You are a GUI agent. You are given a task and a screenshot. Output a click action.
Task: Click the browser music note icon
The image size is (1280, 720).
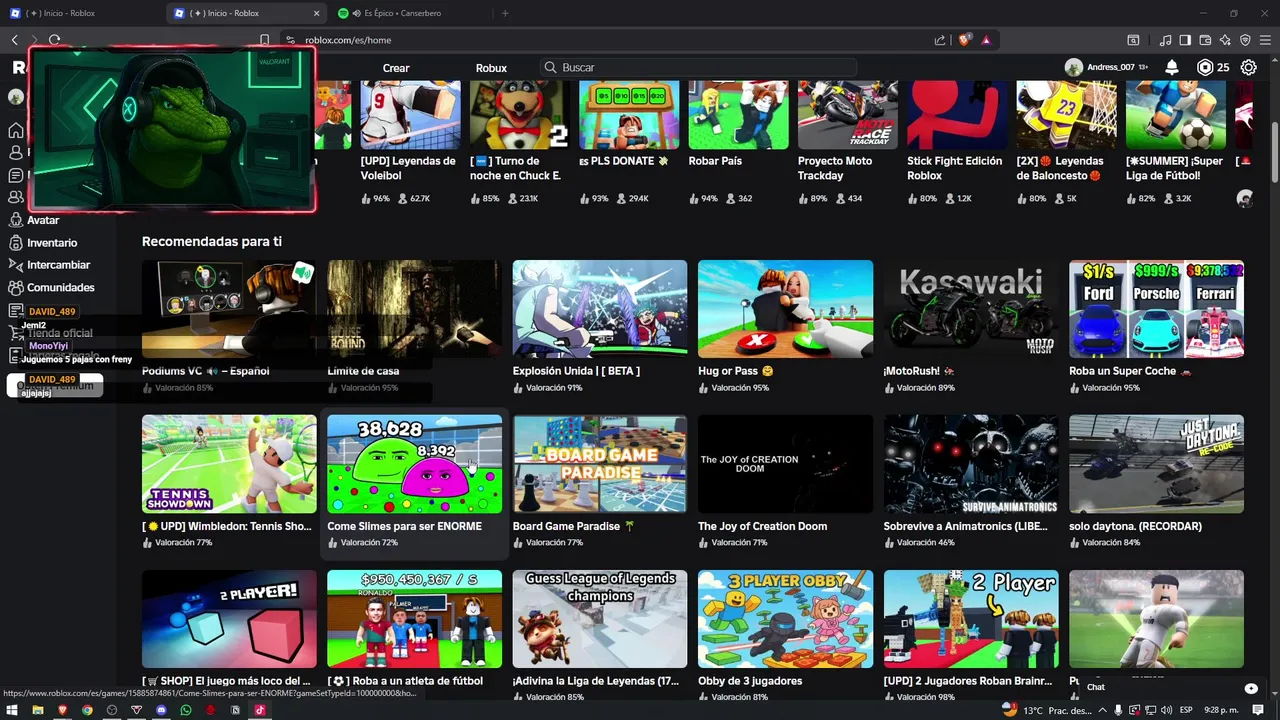(x=1166, y=40)
